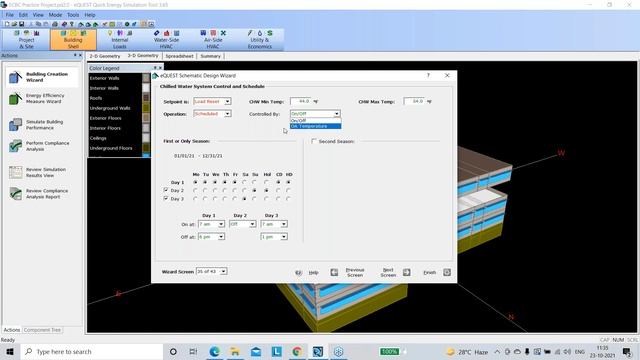Open Windows Start menu

[10, 351]
